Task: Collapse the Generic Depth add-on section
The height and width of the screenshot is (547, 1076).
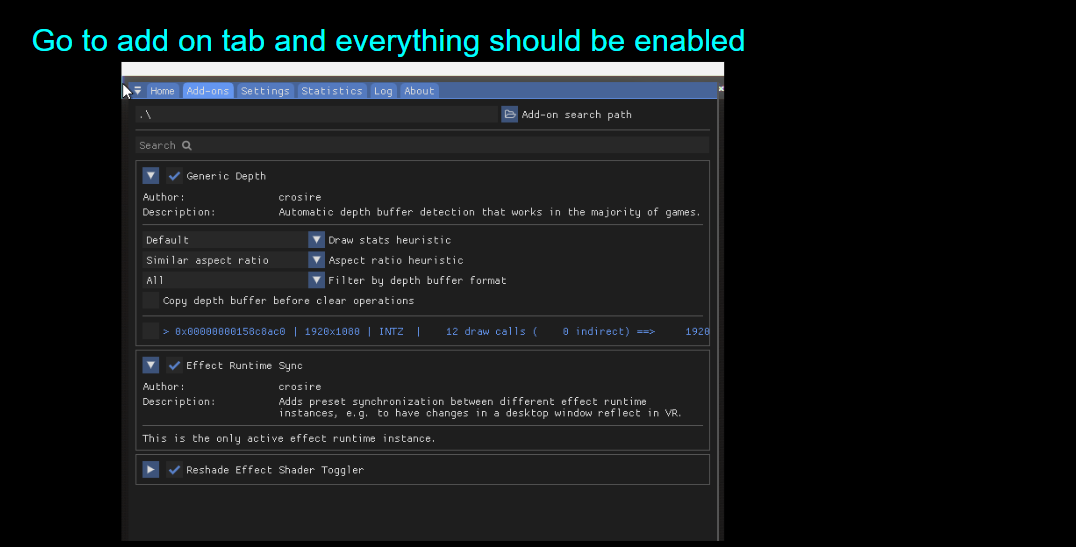Action: pos(151,176)
